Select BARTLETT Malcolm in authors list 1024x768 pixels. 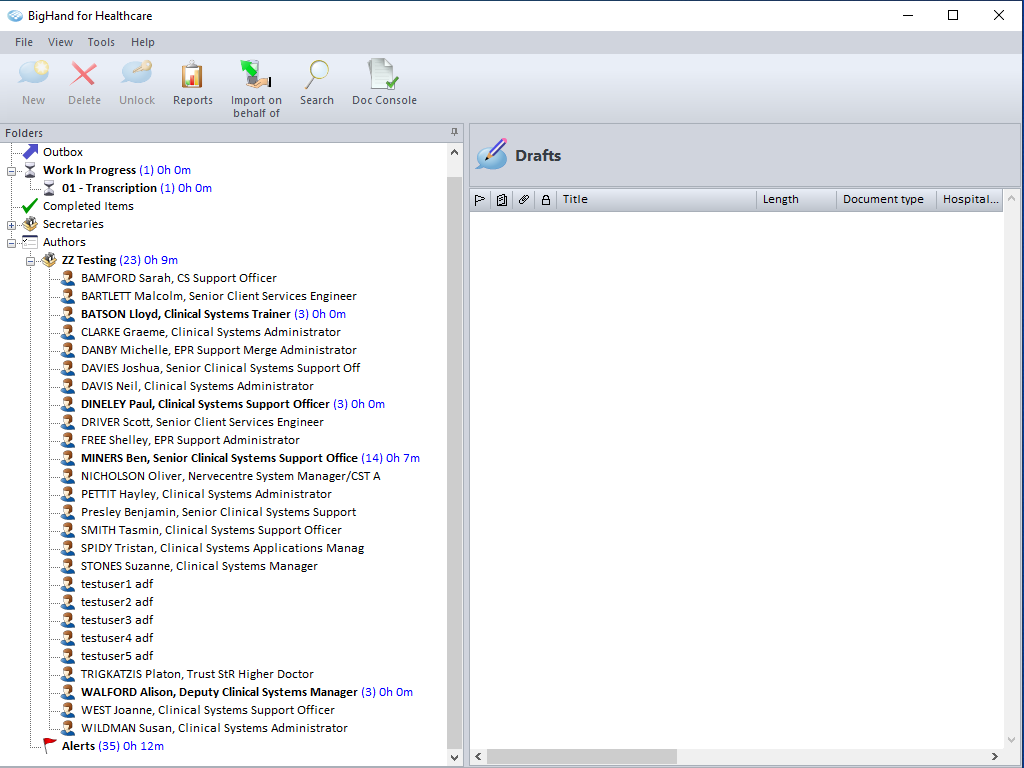[x=219, y=296]
